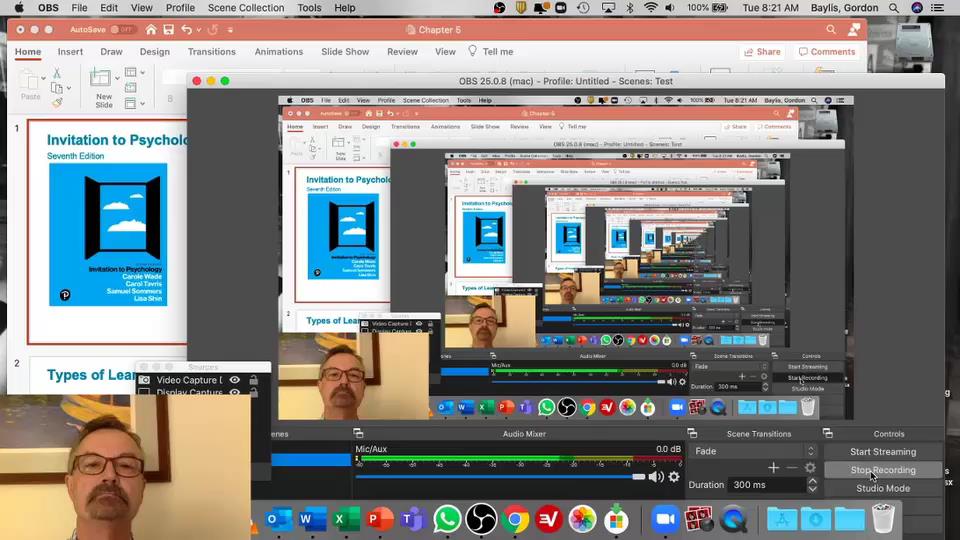
Task: Open OBS from the Dock
Action: 481,519
